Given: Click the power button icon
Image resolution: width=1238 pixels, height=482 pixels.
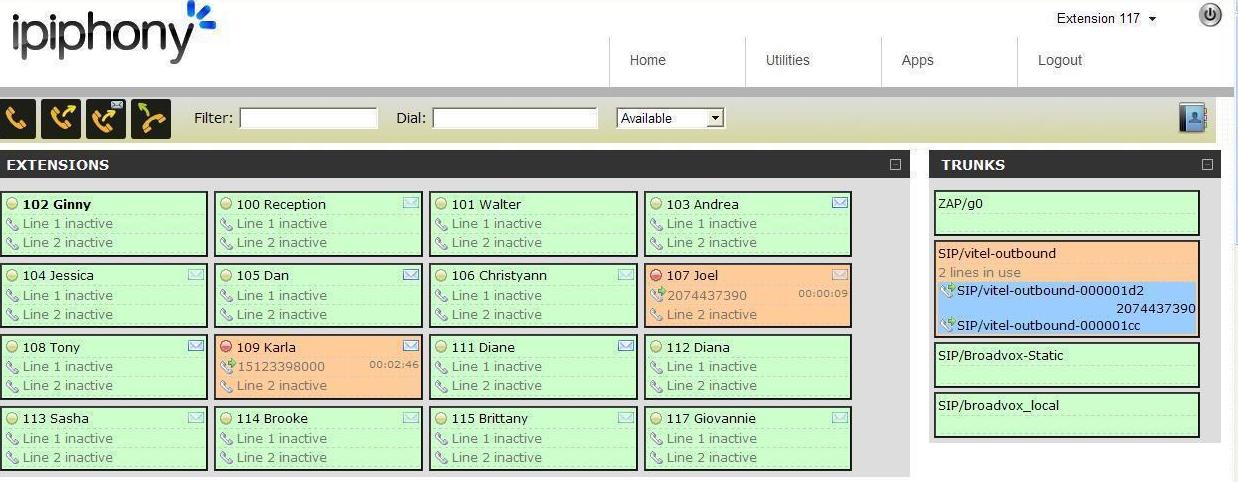Looking at the screenshot, I should 1210,16.
